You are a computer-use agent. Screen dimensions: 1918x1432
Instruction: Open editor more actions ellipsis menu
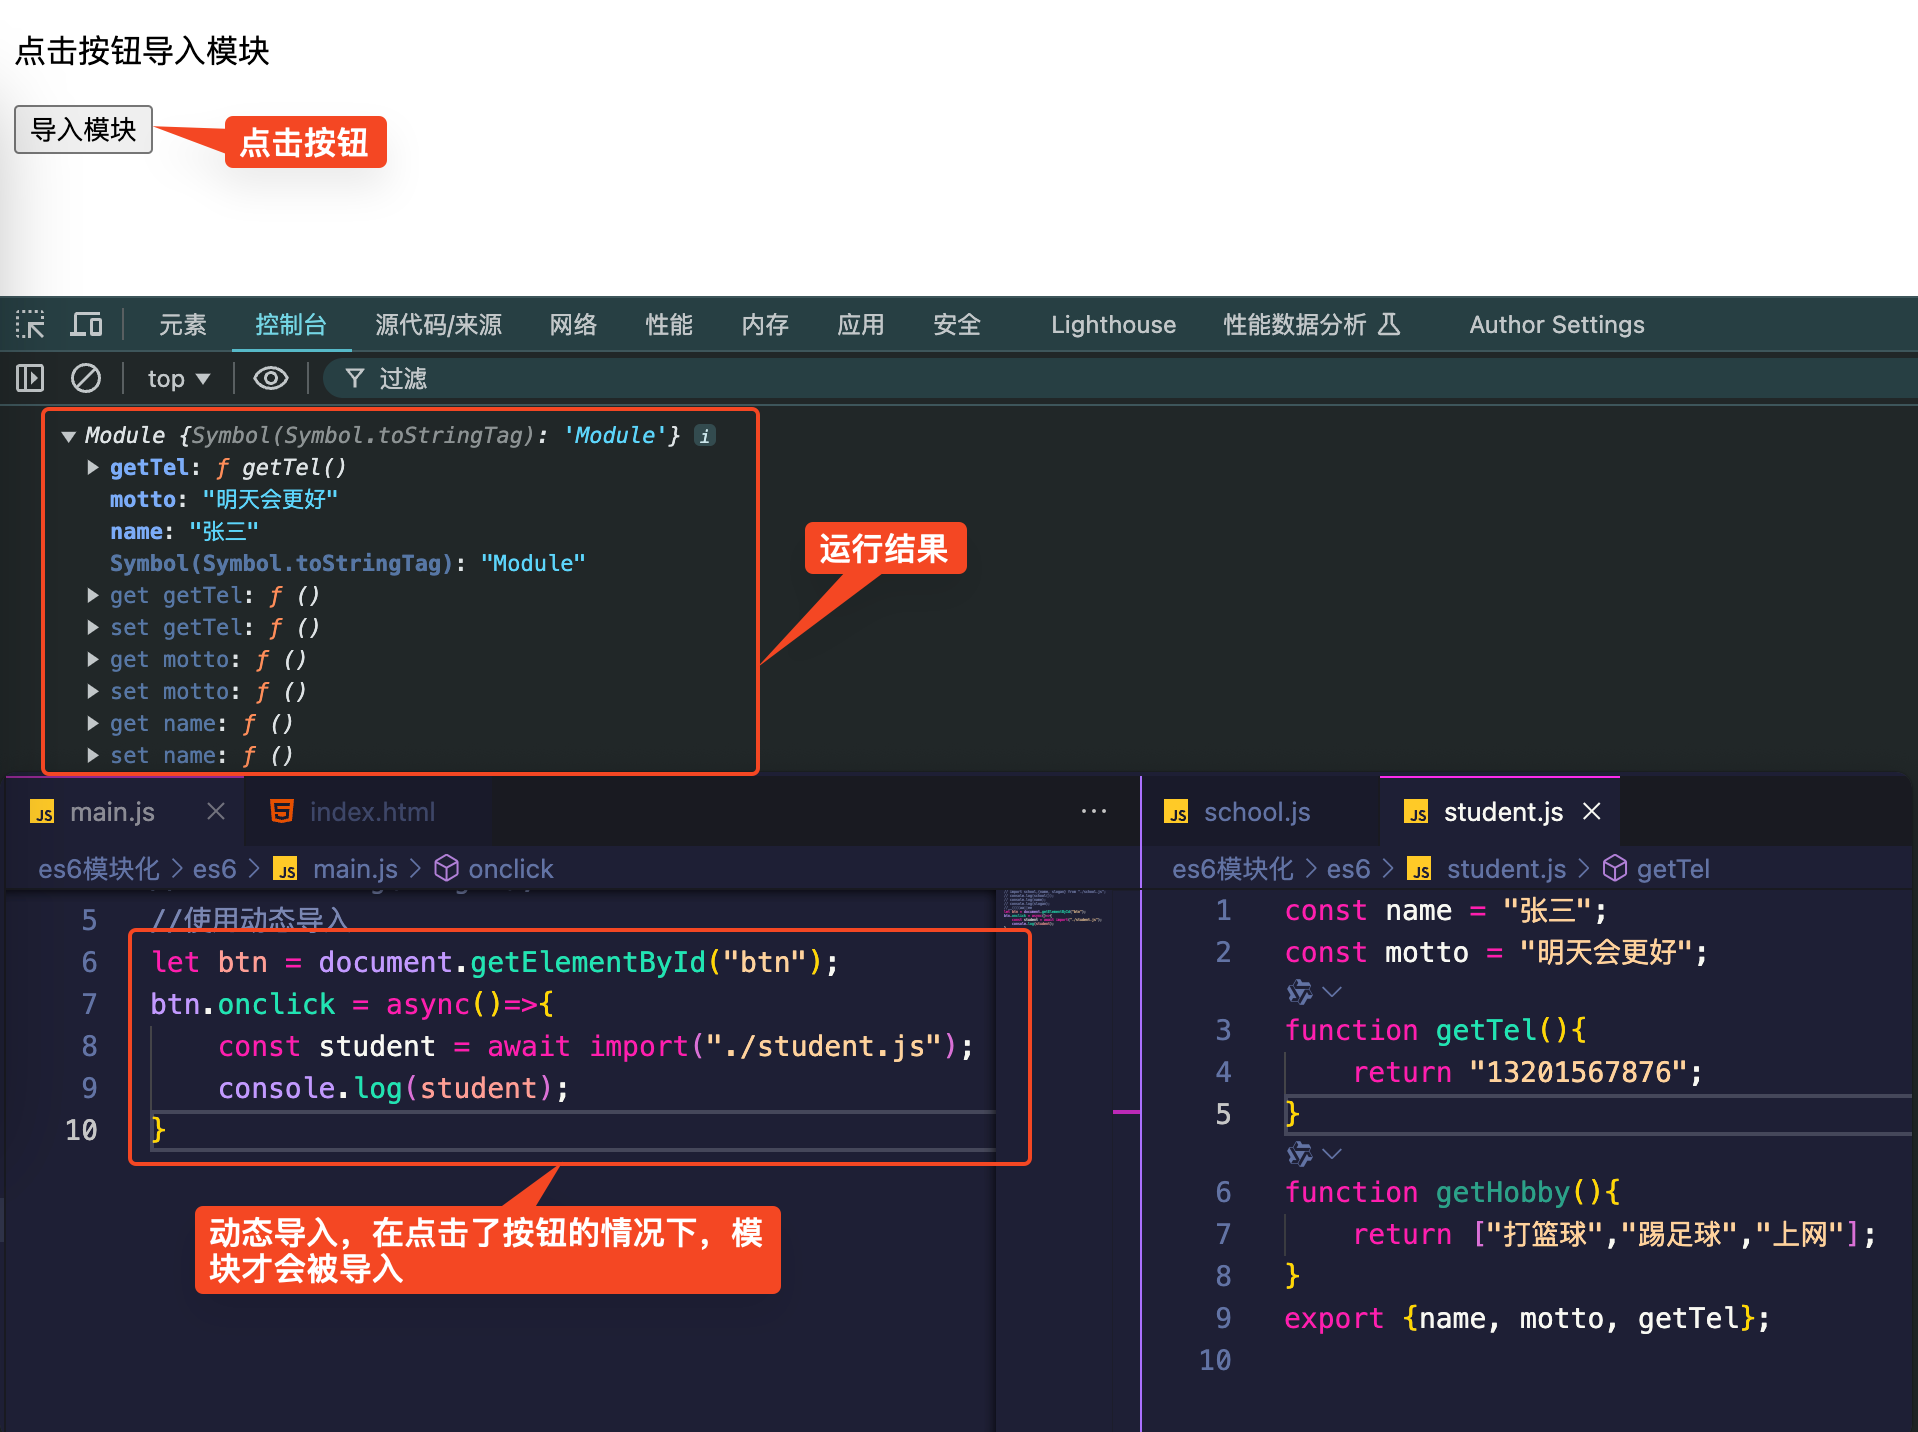1094,811
